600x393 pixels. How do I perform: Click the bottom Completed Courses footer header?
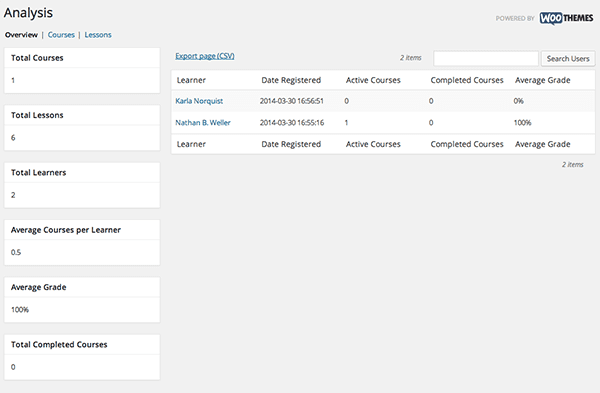point(467,144)
